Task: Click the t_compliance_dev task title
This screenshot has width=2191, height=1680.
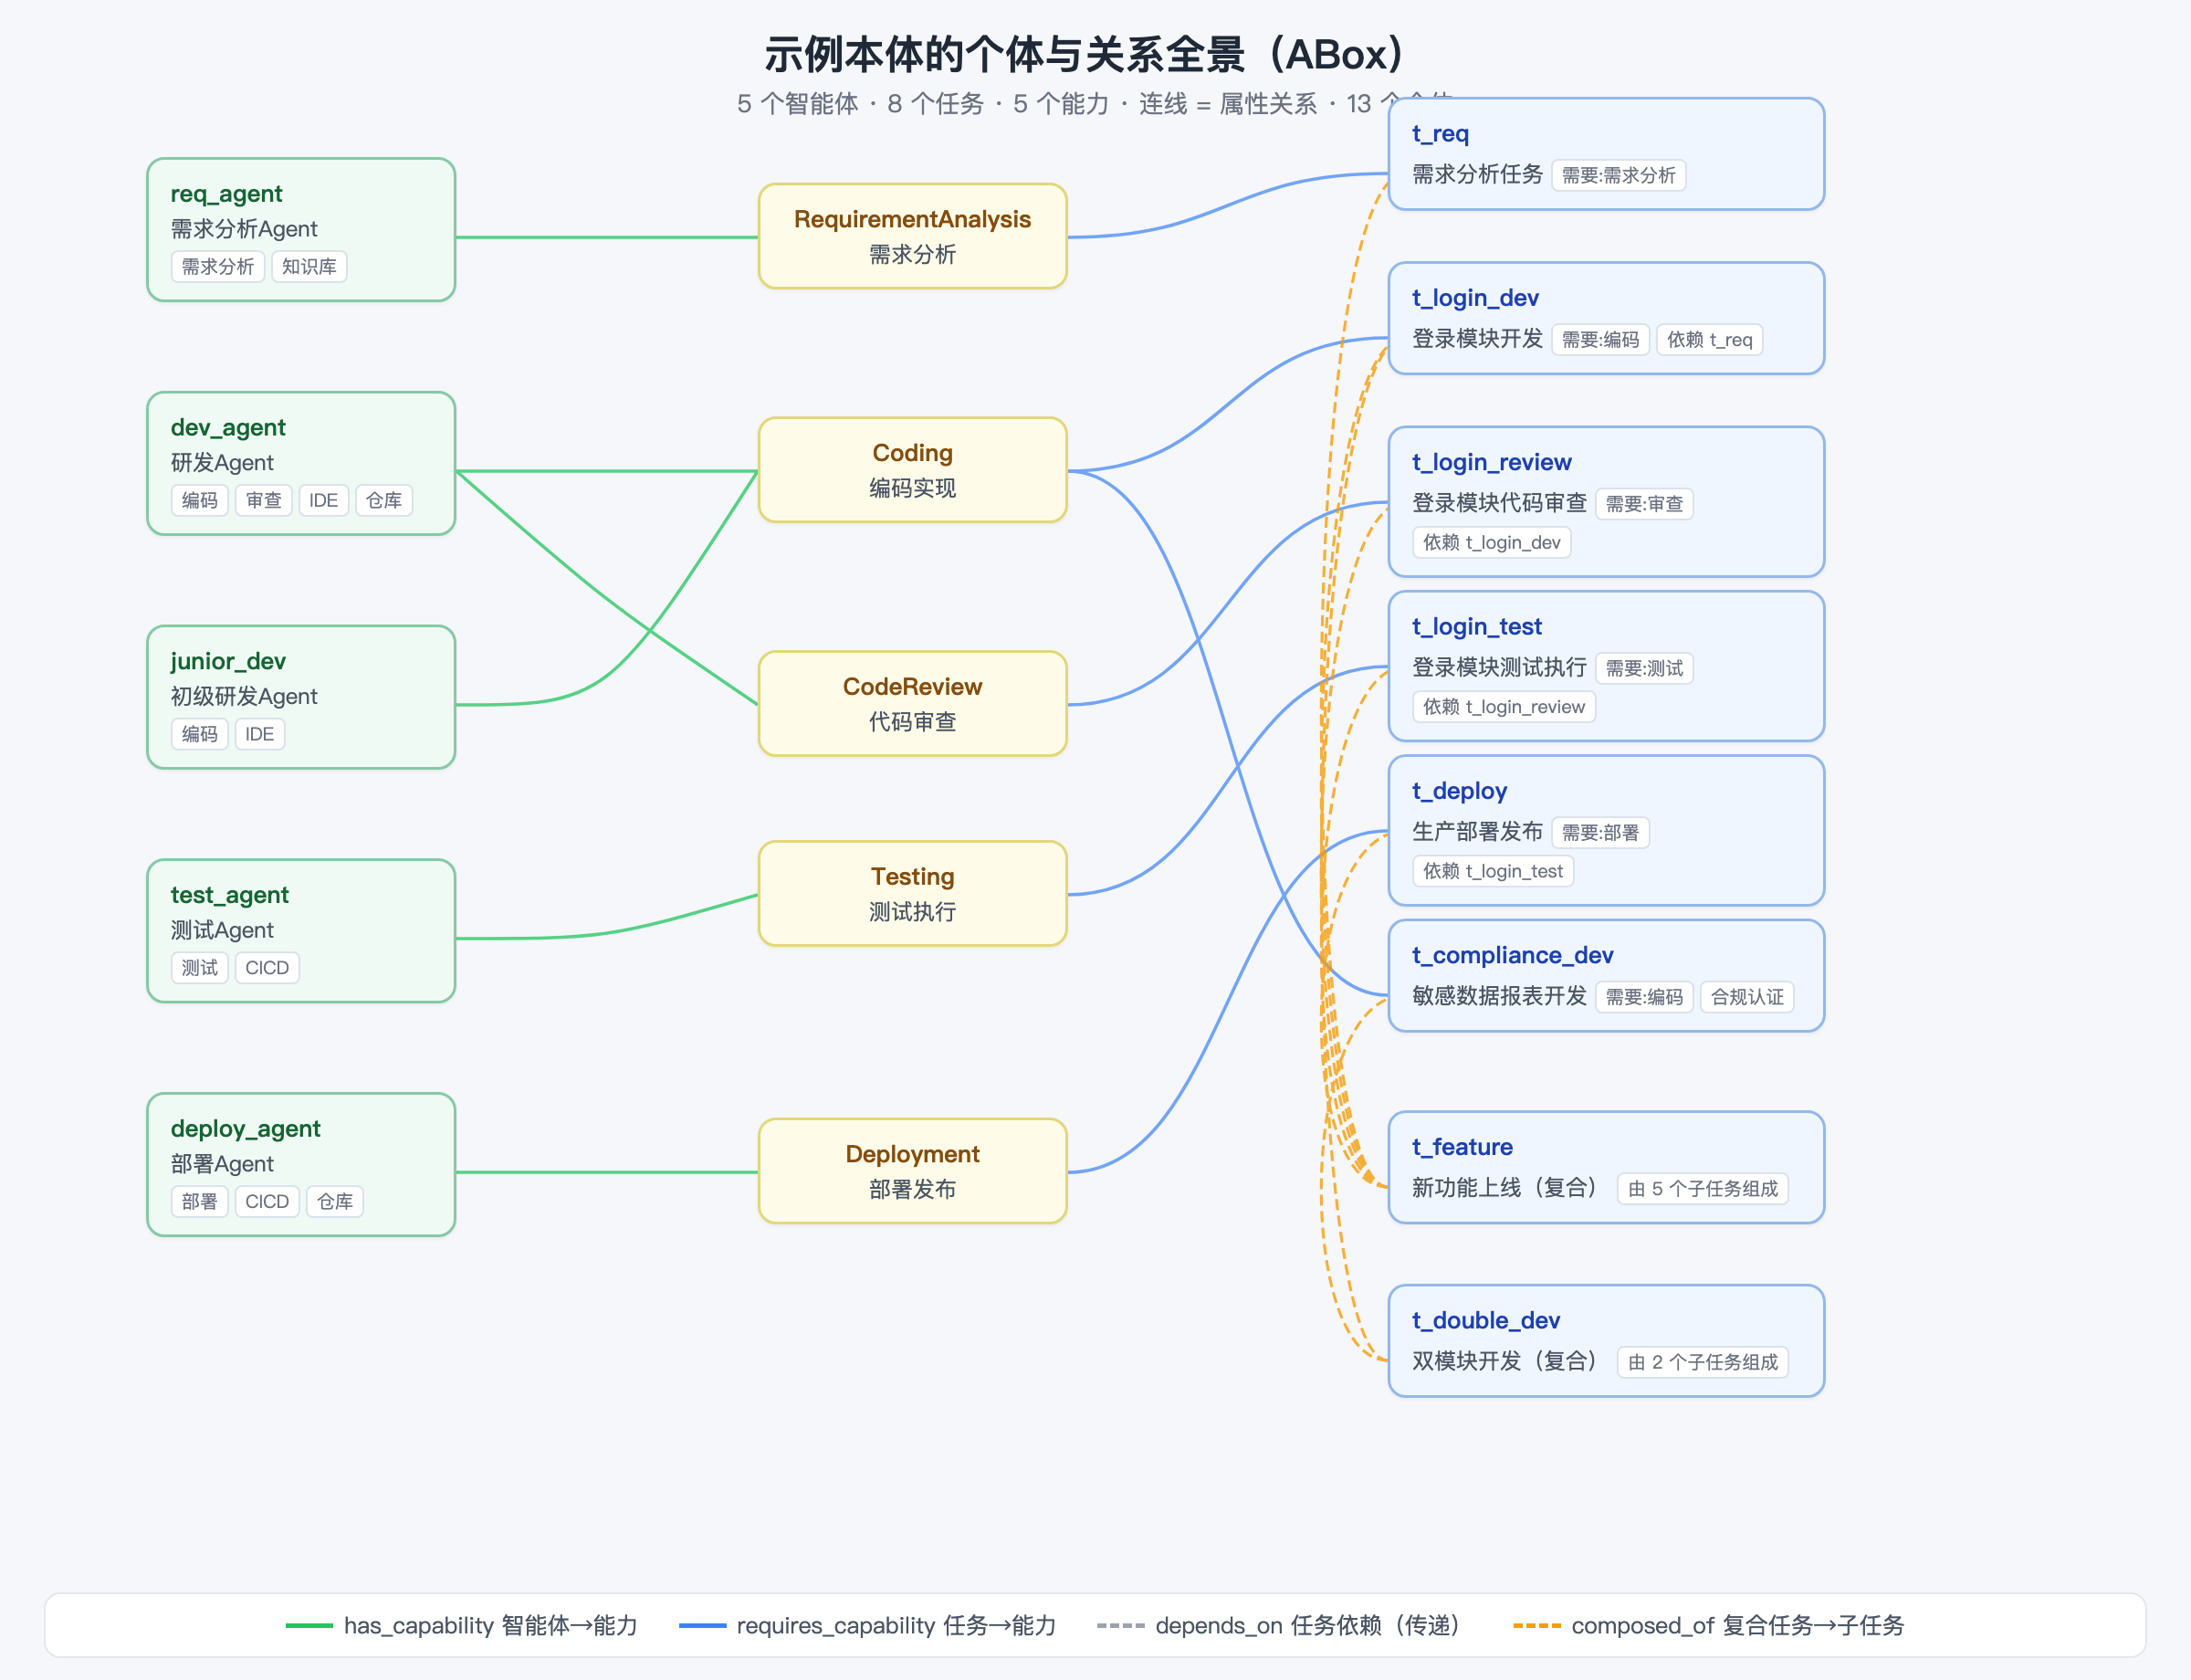Action: 1512,955
